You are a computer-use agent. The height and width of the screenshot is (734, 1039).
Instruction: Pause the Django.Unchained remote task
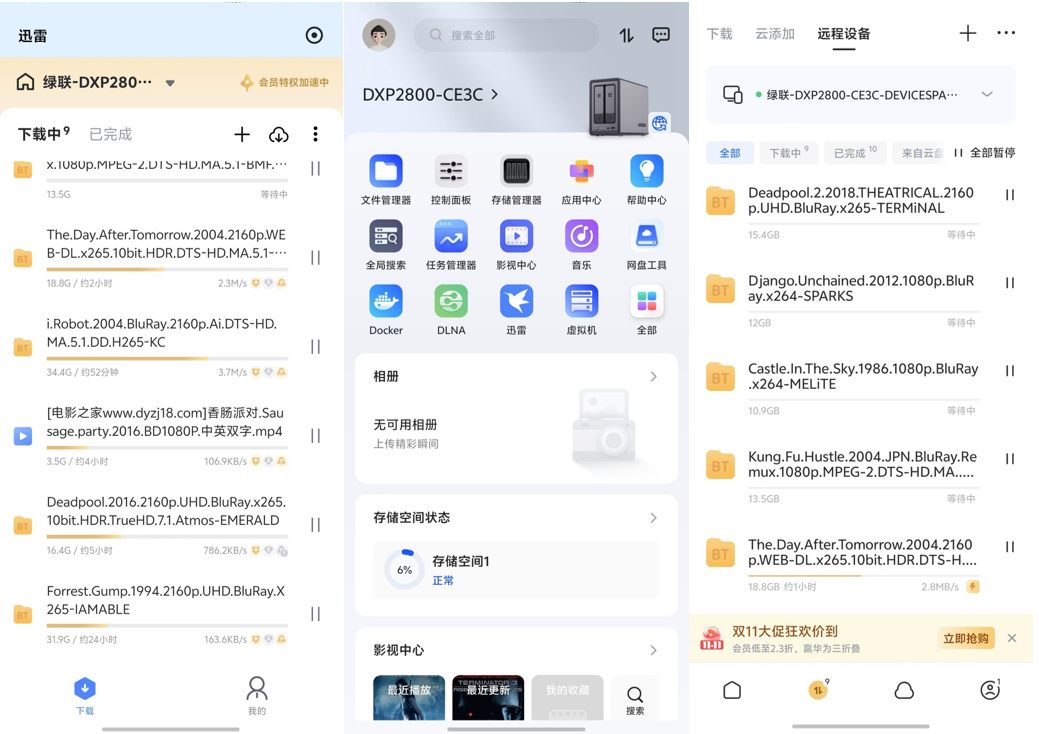point(1010,283)
